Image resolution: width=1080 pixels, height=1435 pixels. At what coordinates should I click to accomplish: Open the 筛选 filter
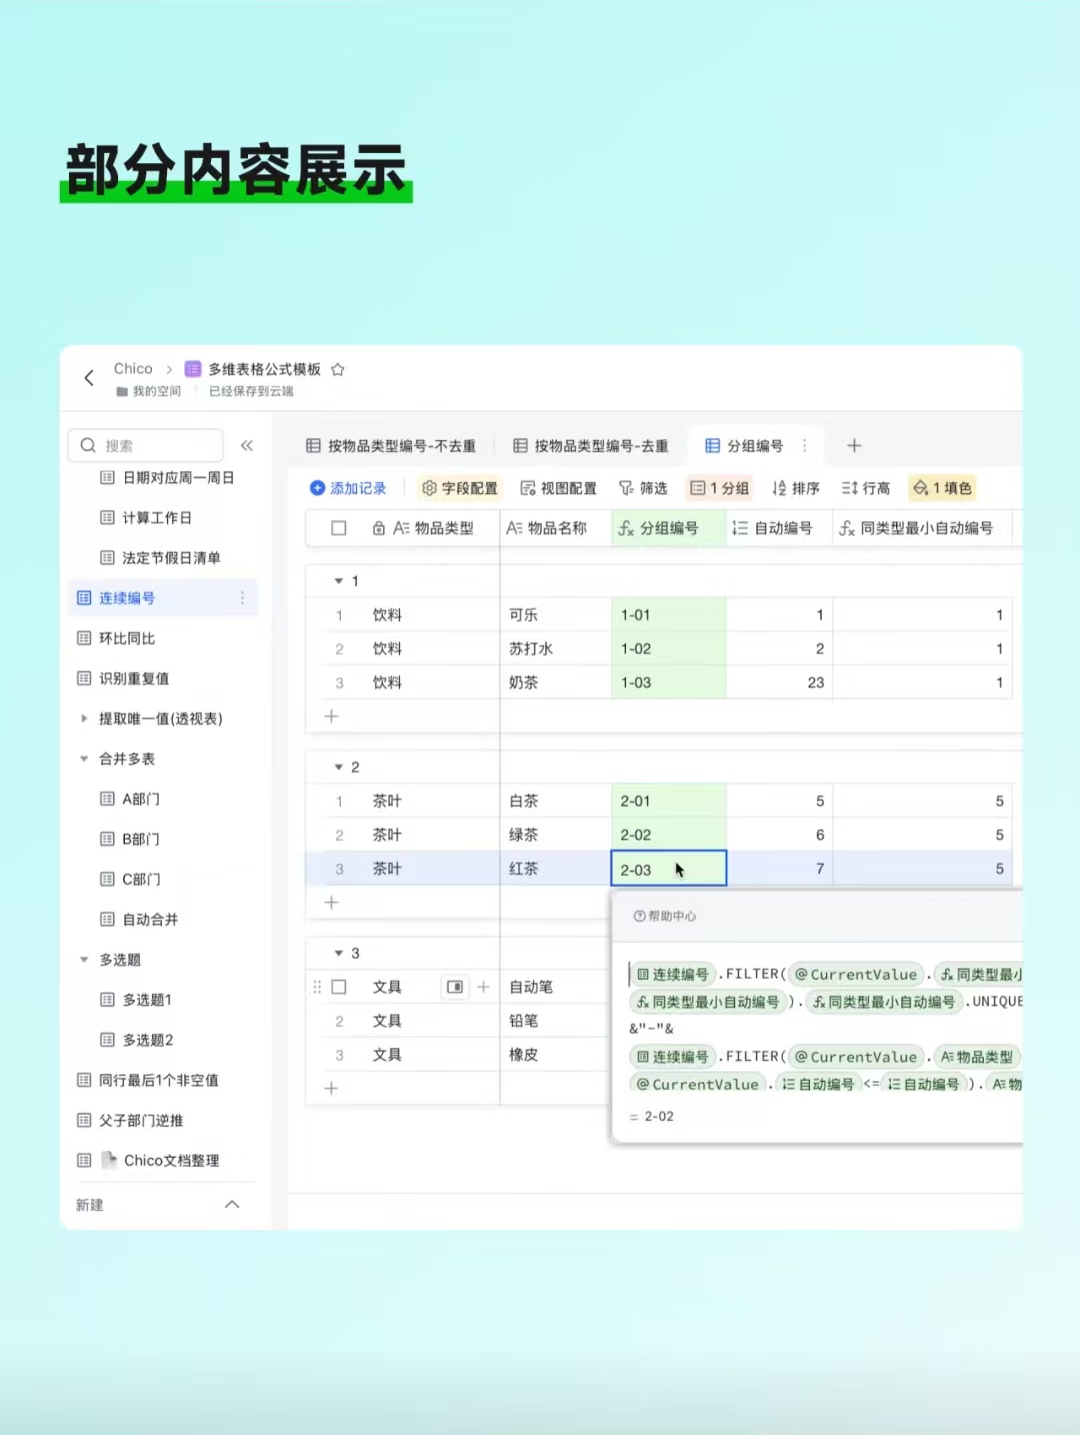click(643, 488)
